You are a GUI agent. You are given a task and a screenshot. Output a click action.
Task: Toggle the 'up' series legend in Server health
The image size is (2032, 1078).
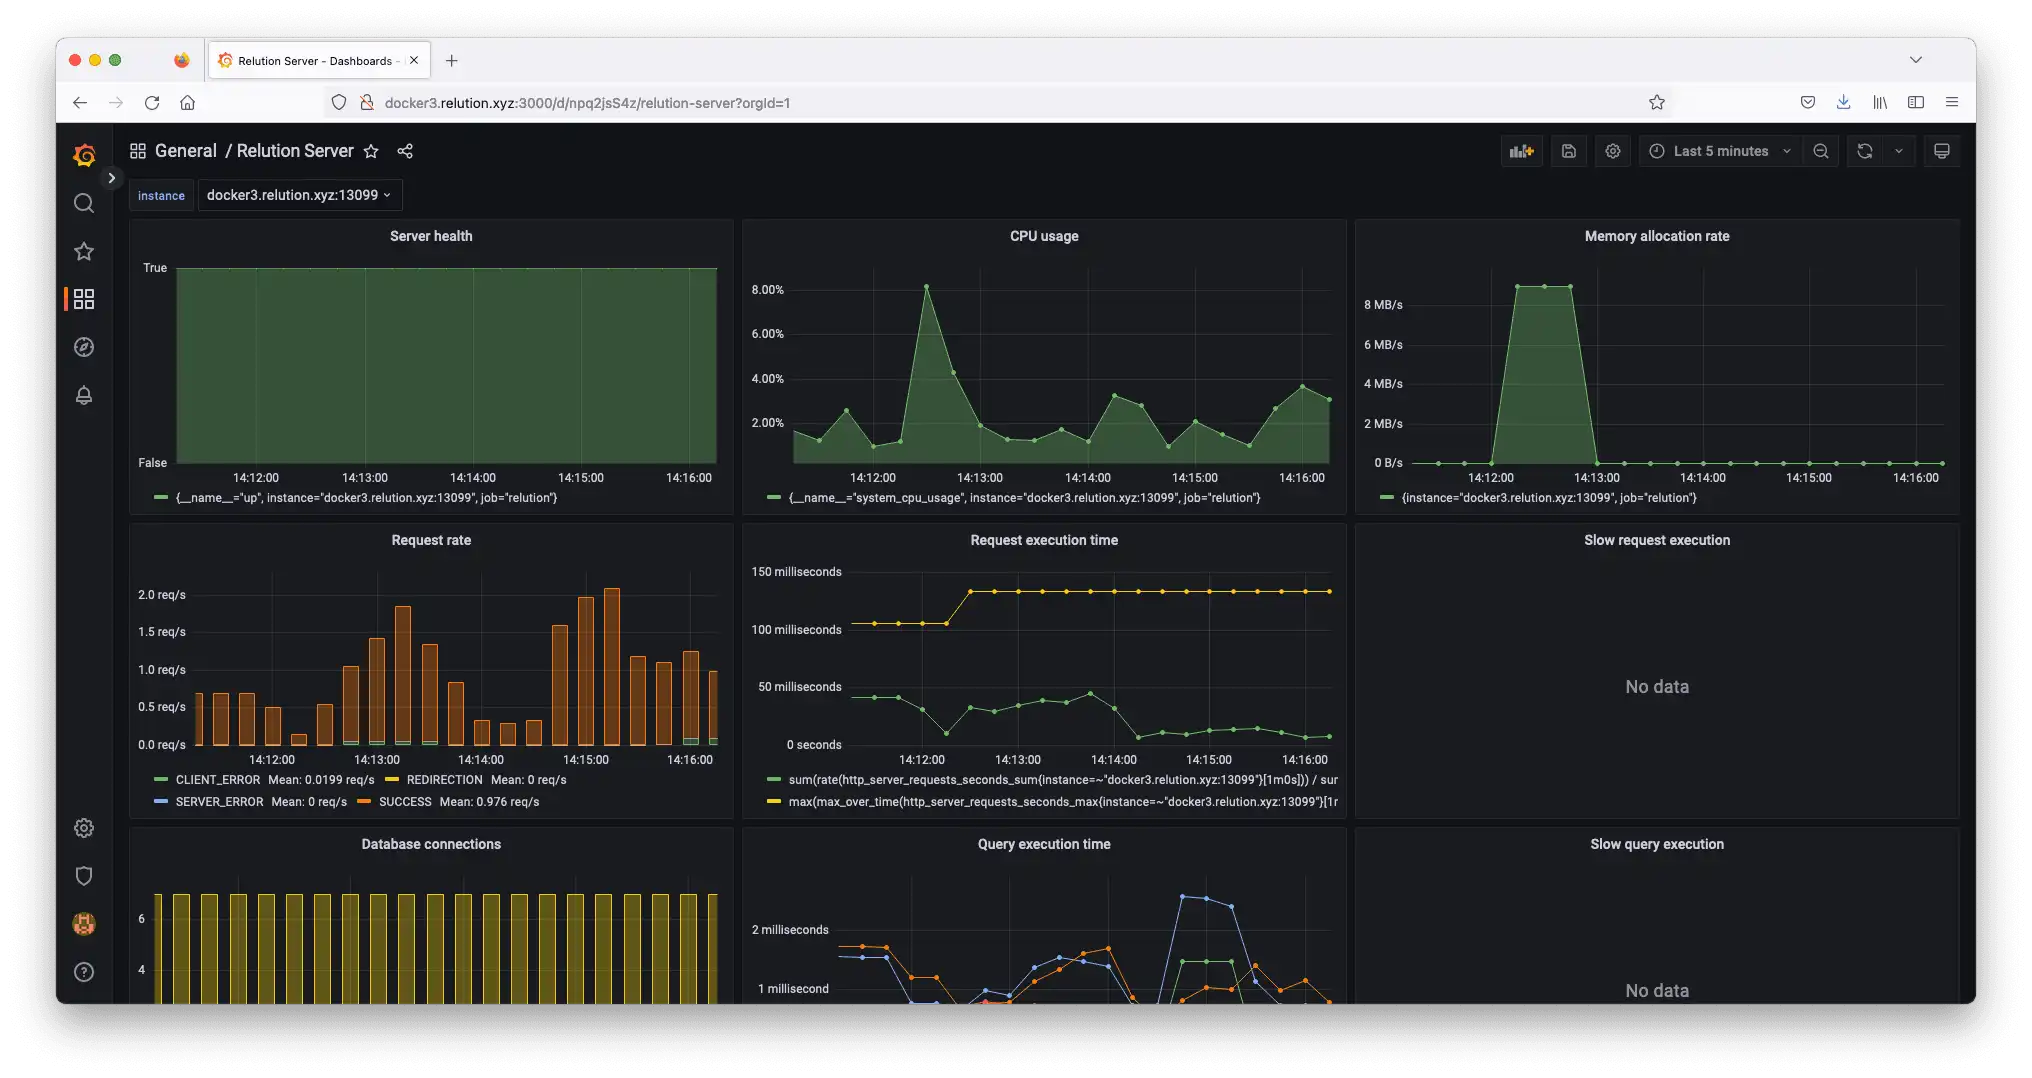[366, 498]
